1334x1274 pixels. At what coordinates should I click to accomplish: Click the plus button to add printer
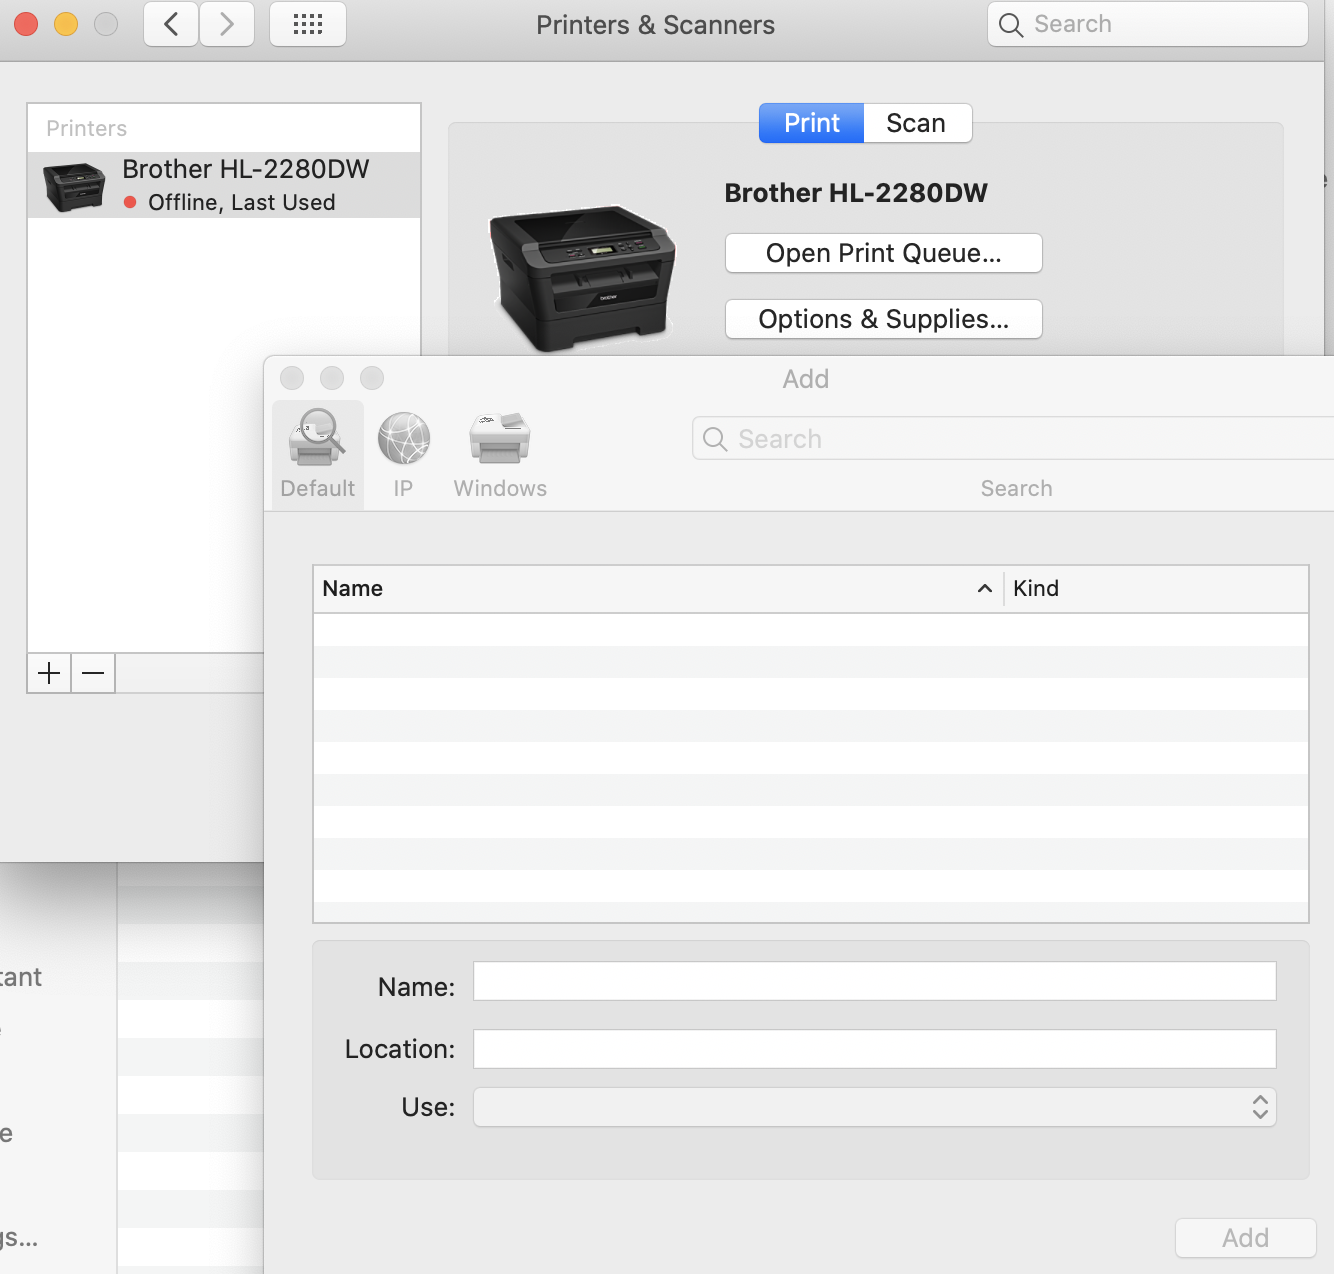[x=49, y=674]
